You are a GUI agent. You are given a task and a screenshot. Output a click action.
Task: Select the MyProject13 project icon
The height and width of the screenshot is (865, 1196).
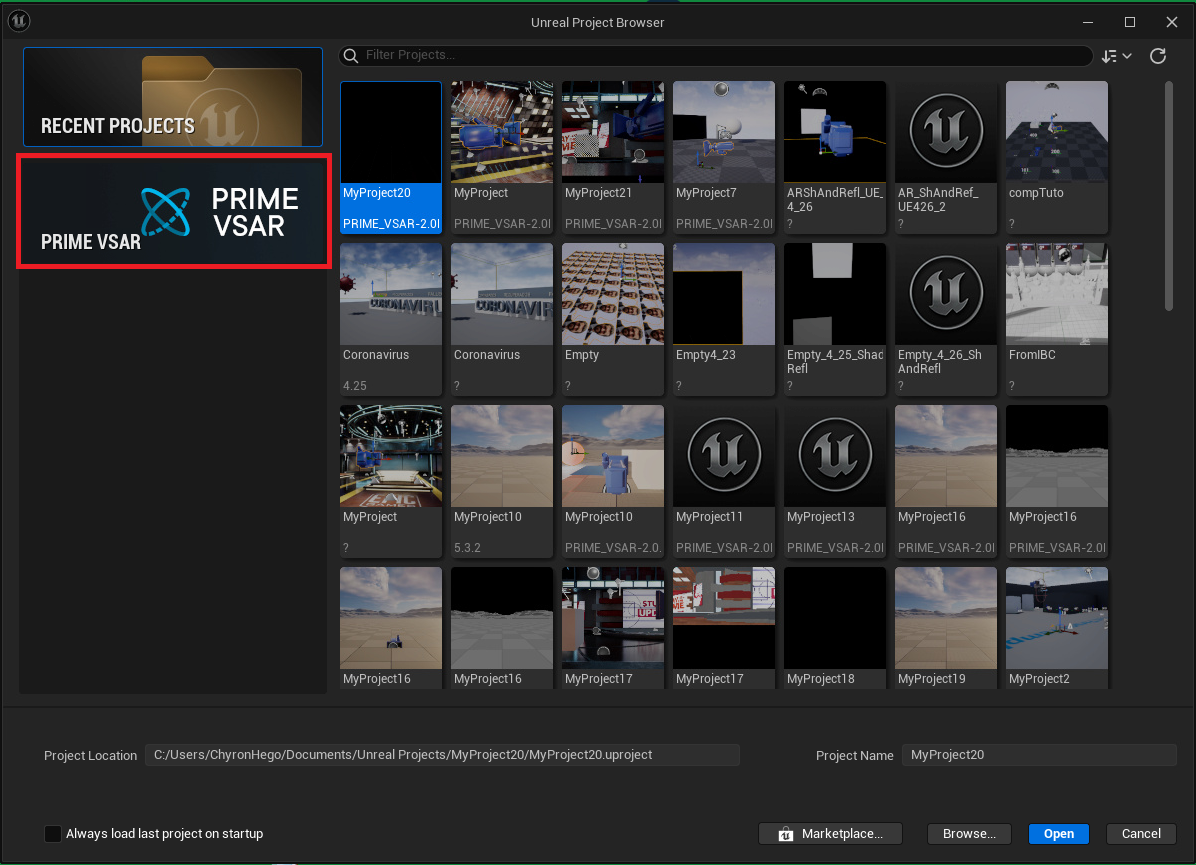835,456
